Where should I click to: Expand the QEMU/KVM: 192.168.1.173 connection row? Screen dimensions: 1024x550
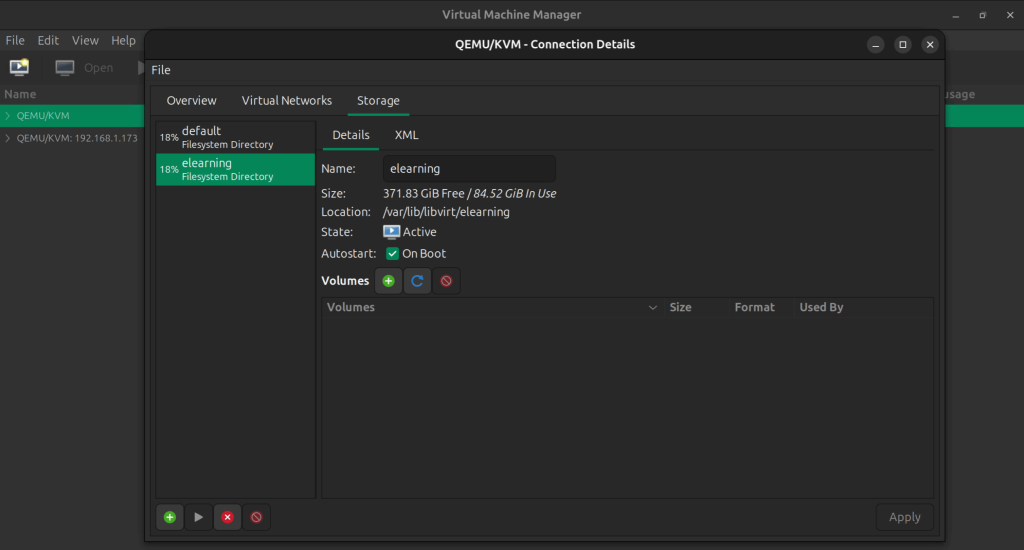point(8,138)
